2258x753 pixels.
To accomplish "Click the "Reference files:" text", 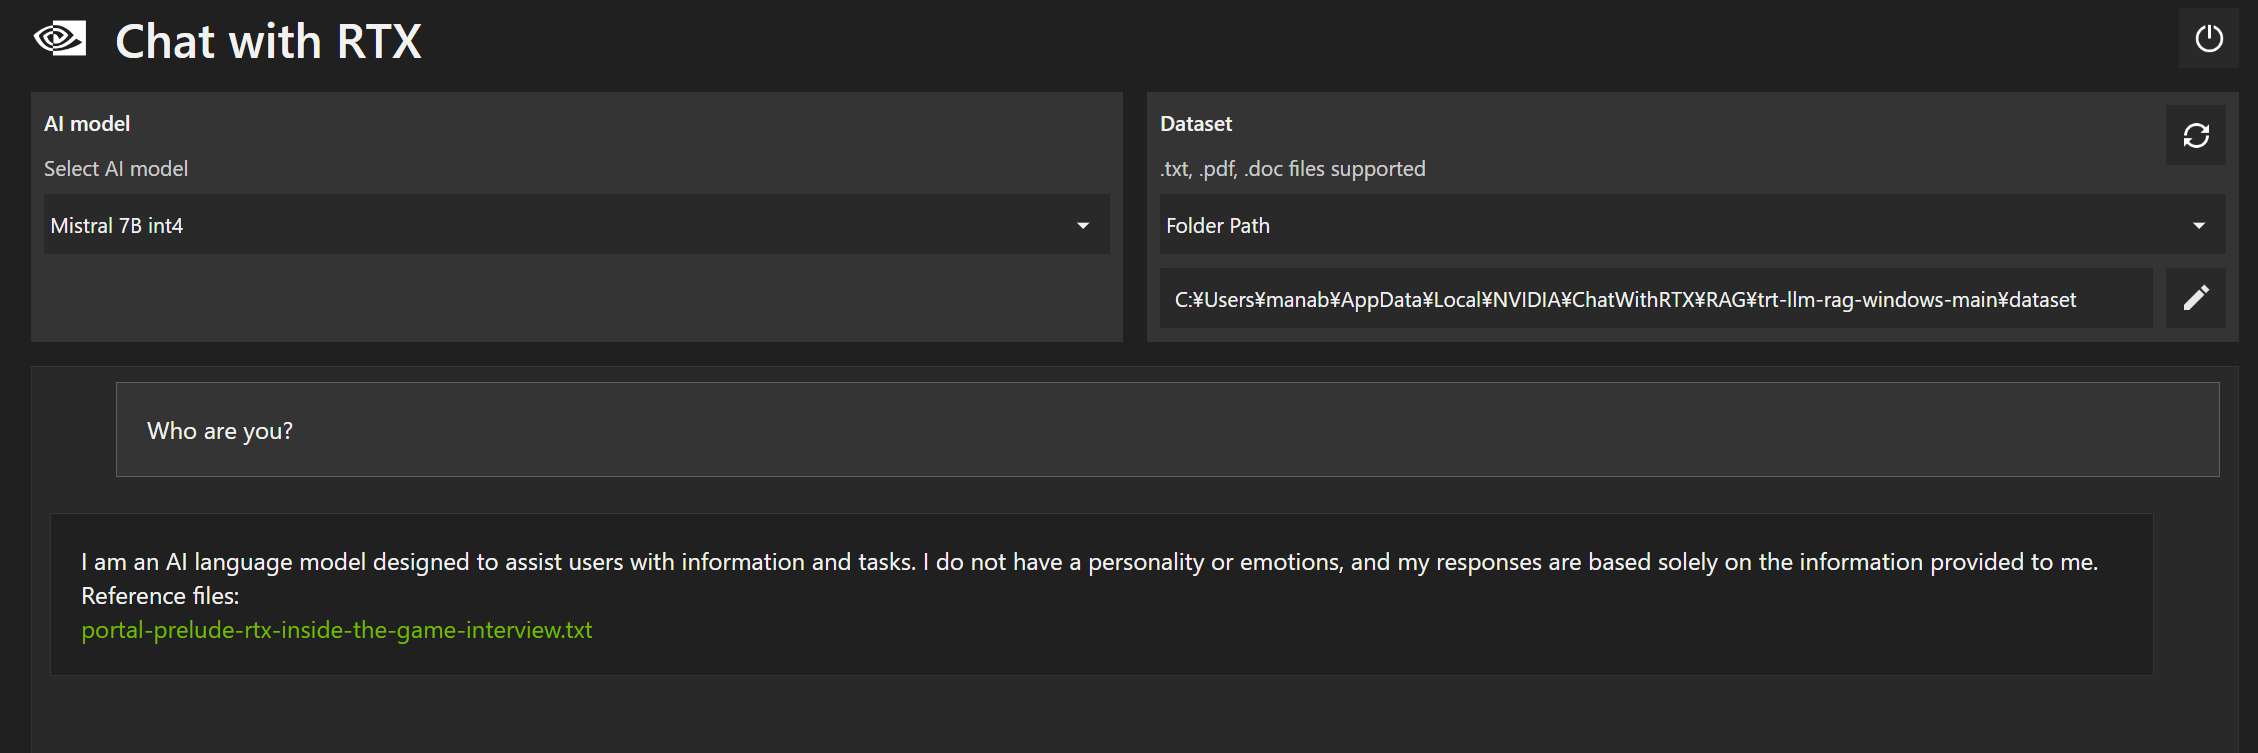I will (160, 596).
